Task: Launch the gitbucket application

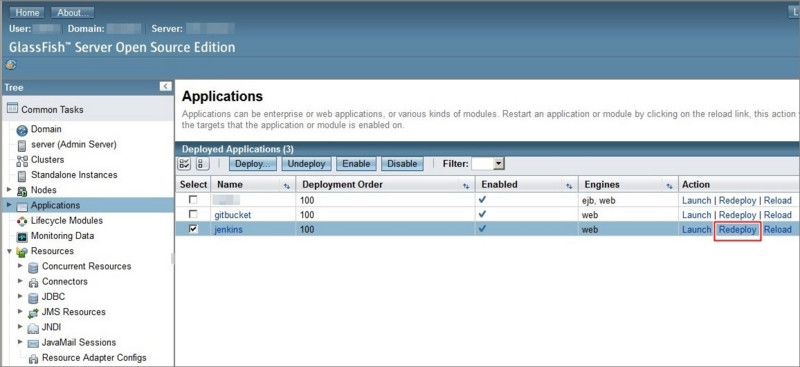Action: [x=696, y=215]
